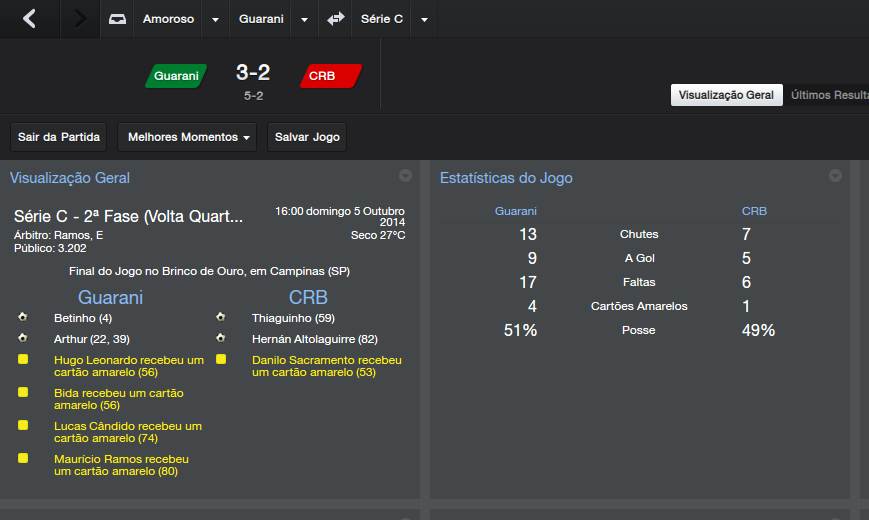Click the forward navigation arrow

click(x=80, y=19)
